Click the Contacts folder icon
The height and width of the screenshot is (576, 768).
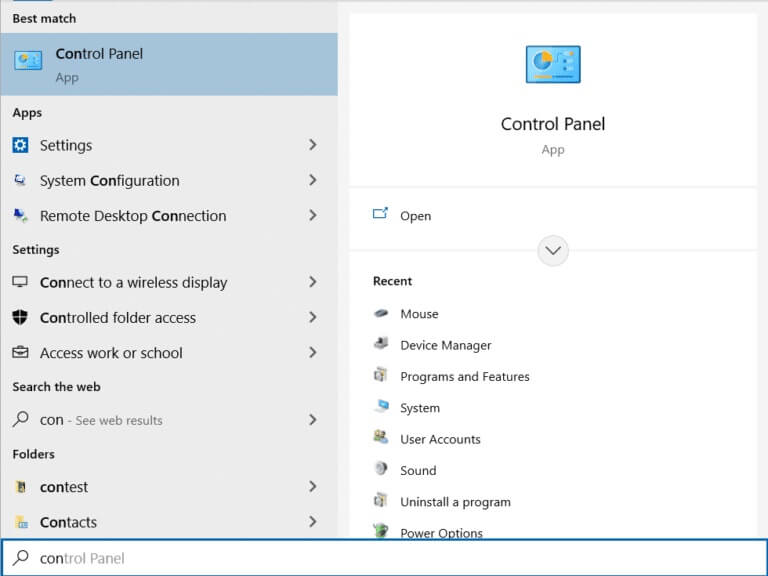point(21,522)
